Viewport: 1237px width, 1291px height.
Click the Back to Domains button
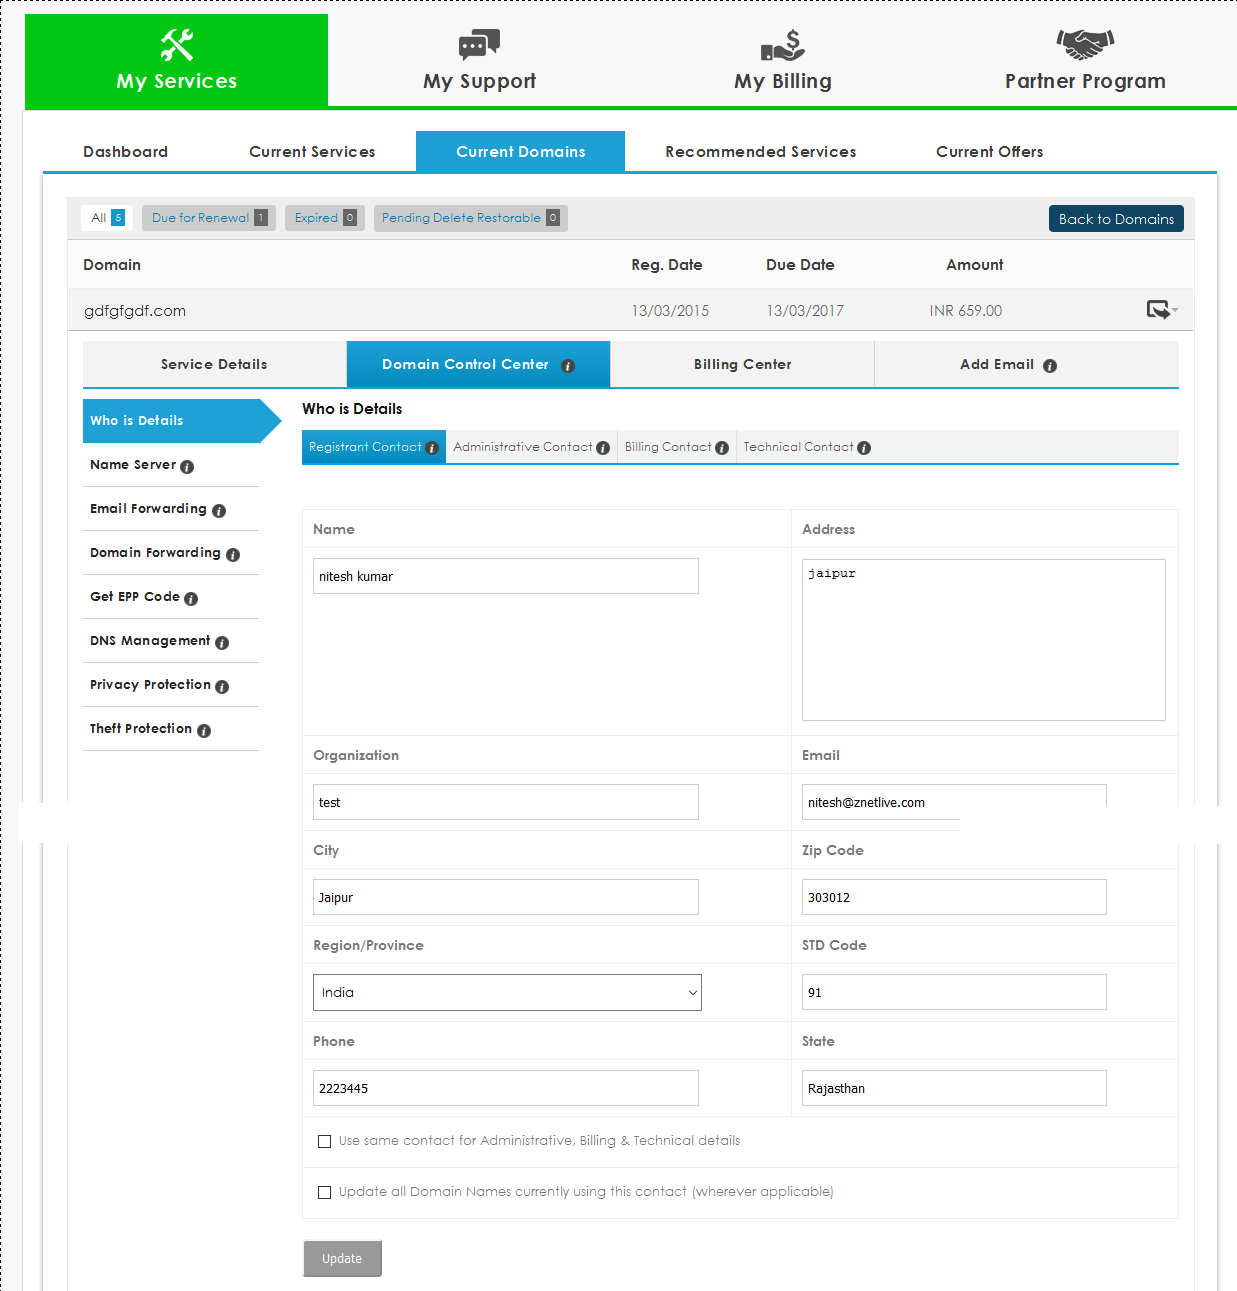(x=1116, y=219)
